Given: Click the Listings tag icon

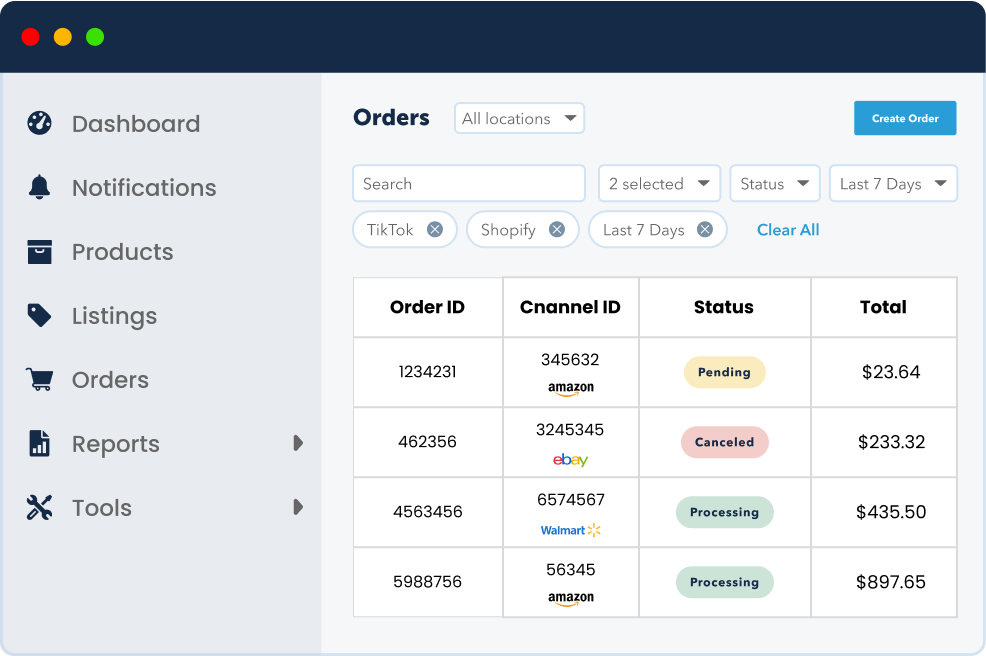Looking at the screenshot, I should tap(39, 316).
